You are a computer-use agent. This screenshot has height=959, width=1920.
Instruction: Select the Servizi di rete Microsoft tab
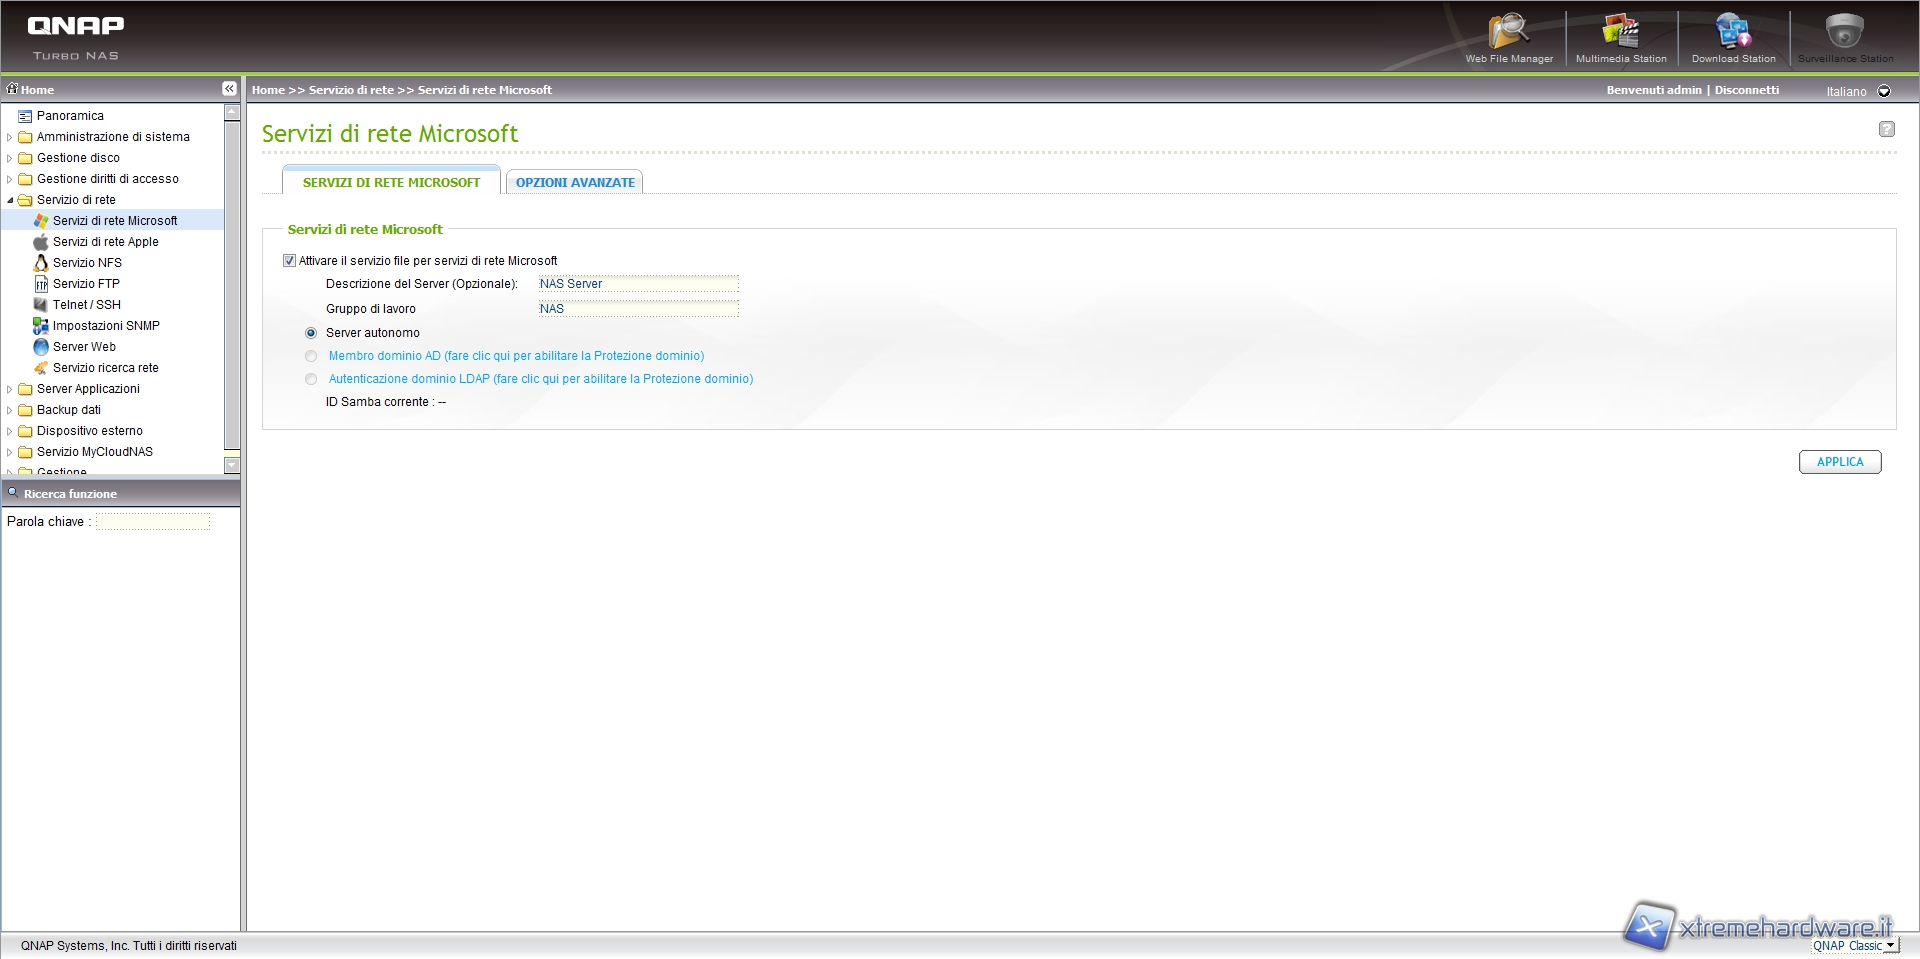point(391,183)
